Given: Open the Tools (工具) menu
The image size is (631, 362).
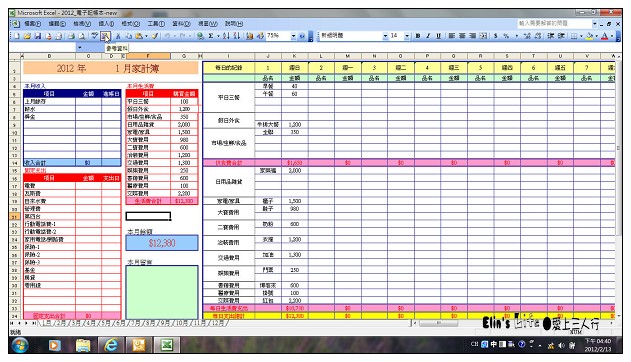Looking at the screenshot, I should [x=156, y=24].
